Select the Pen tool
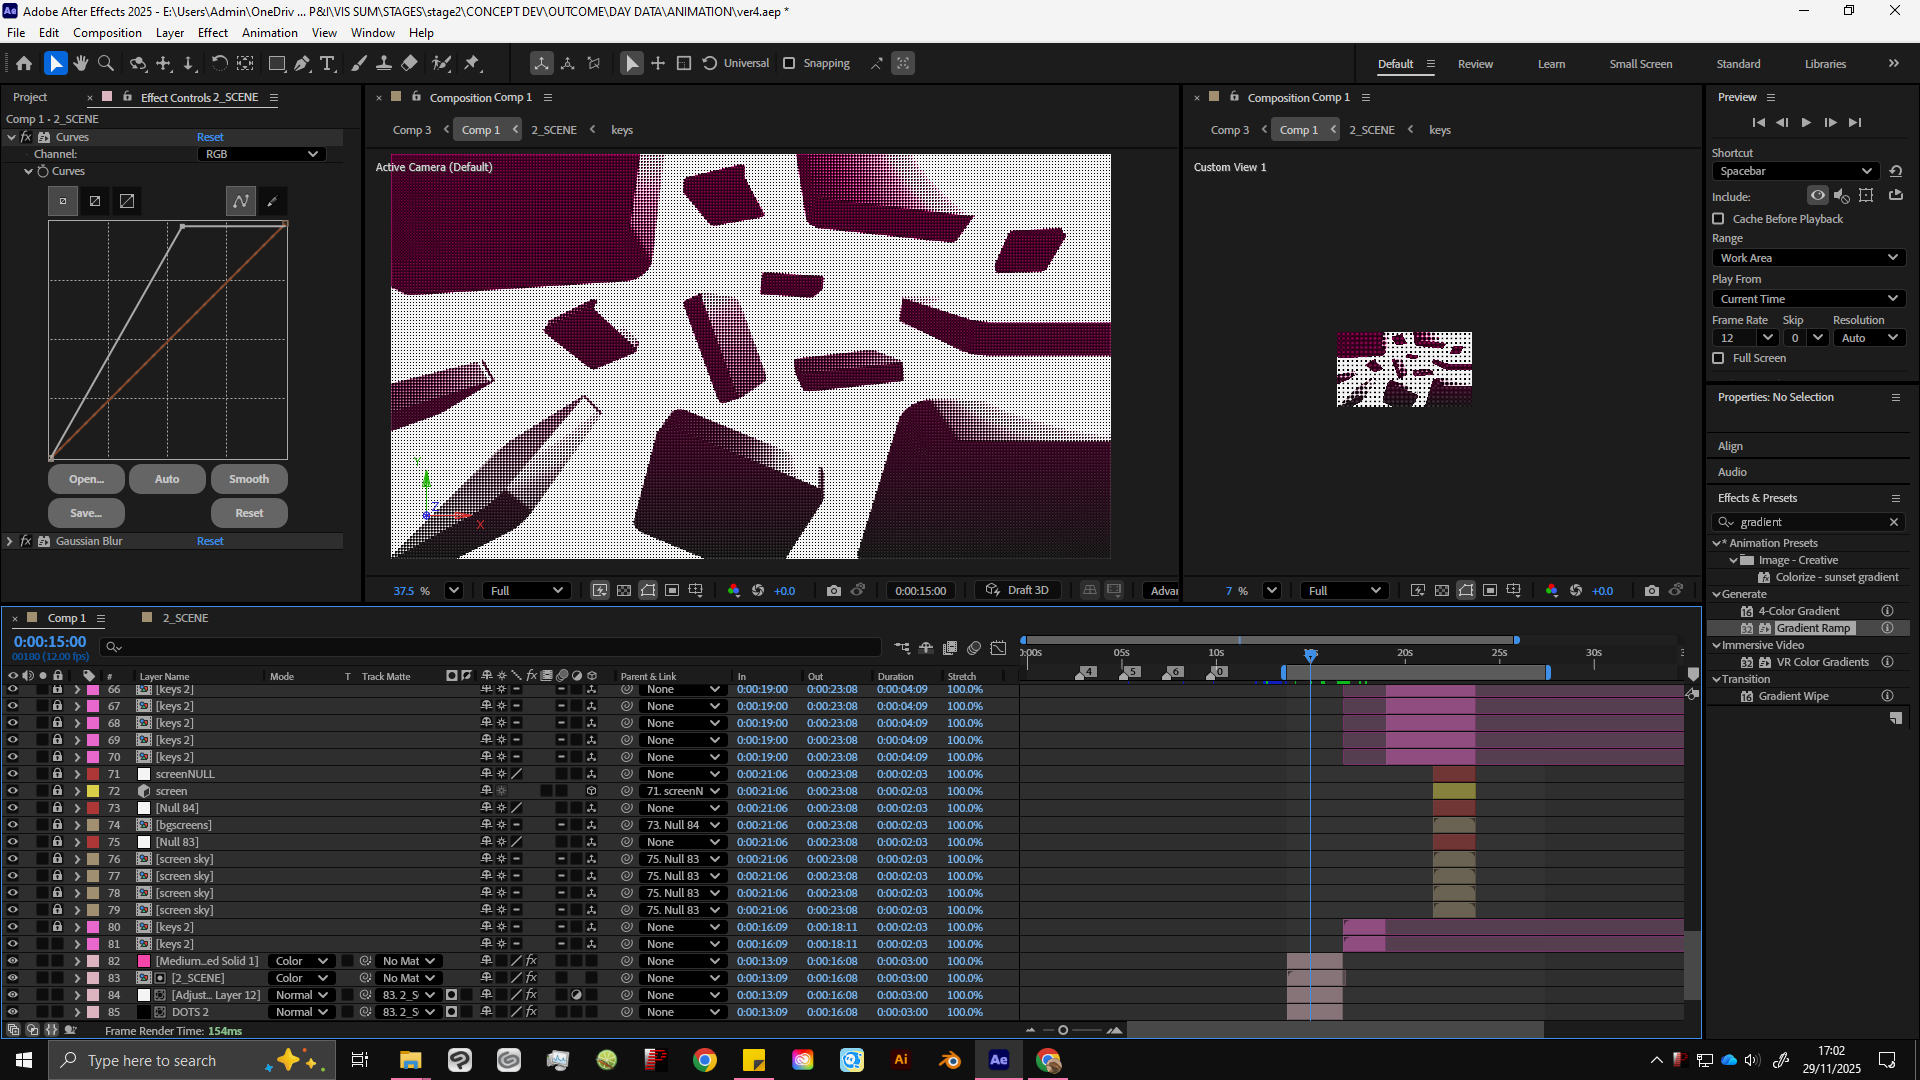This screenshot has width=1920, height=1080. (x=302, y=63)
